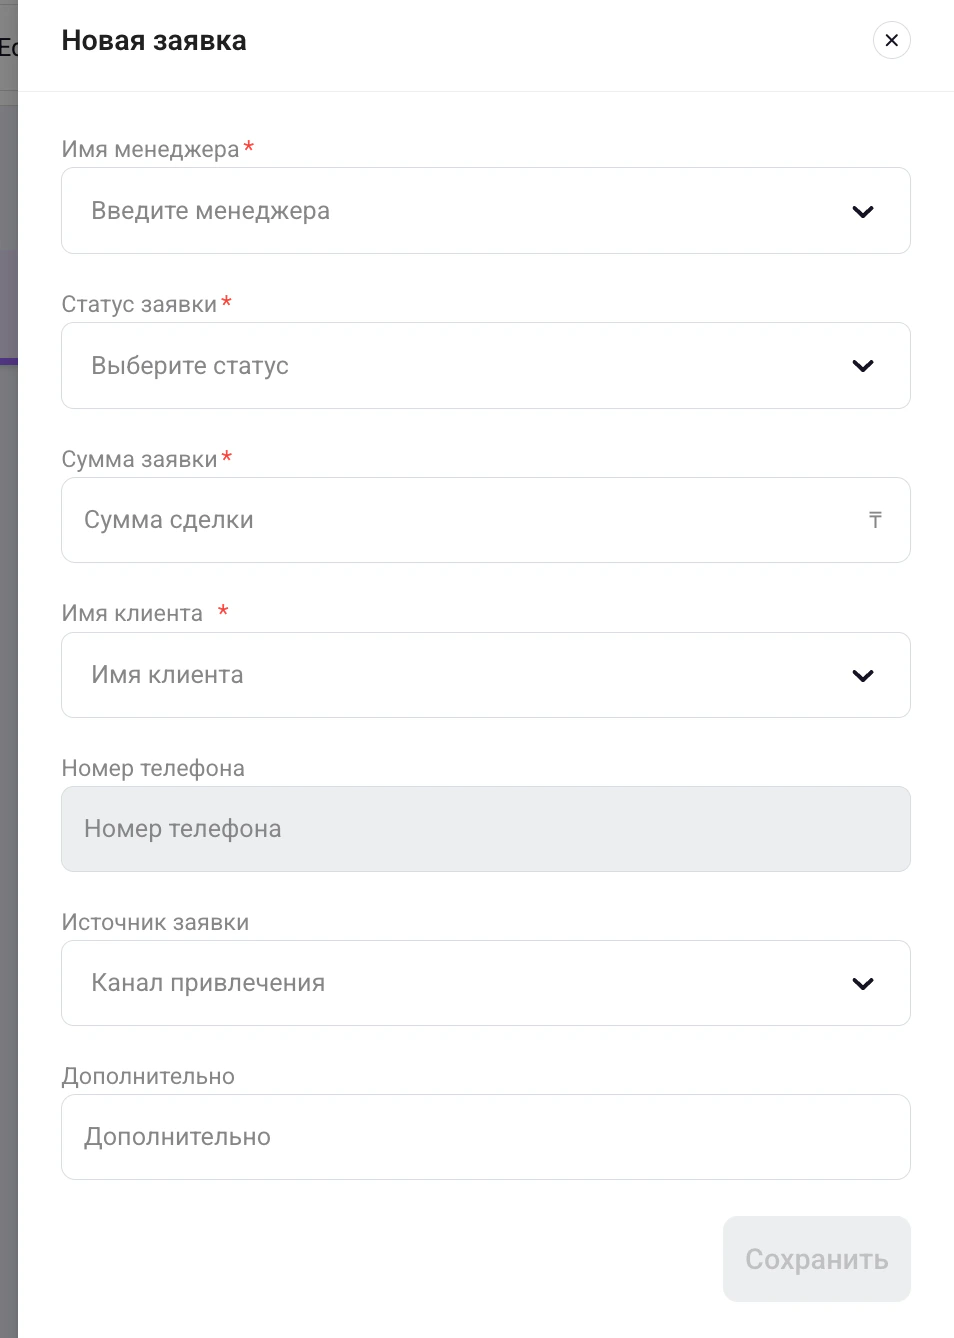Screen dimensions: 954x1338
Task: Click the chevron icon on manager field
Action: [x=862, y=211]
